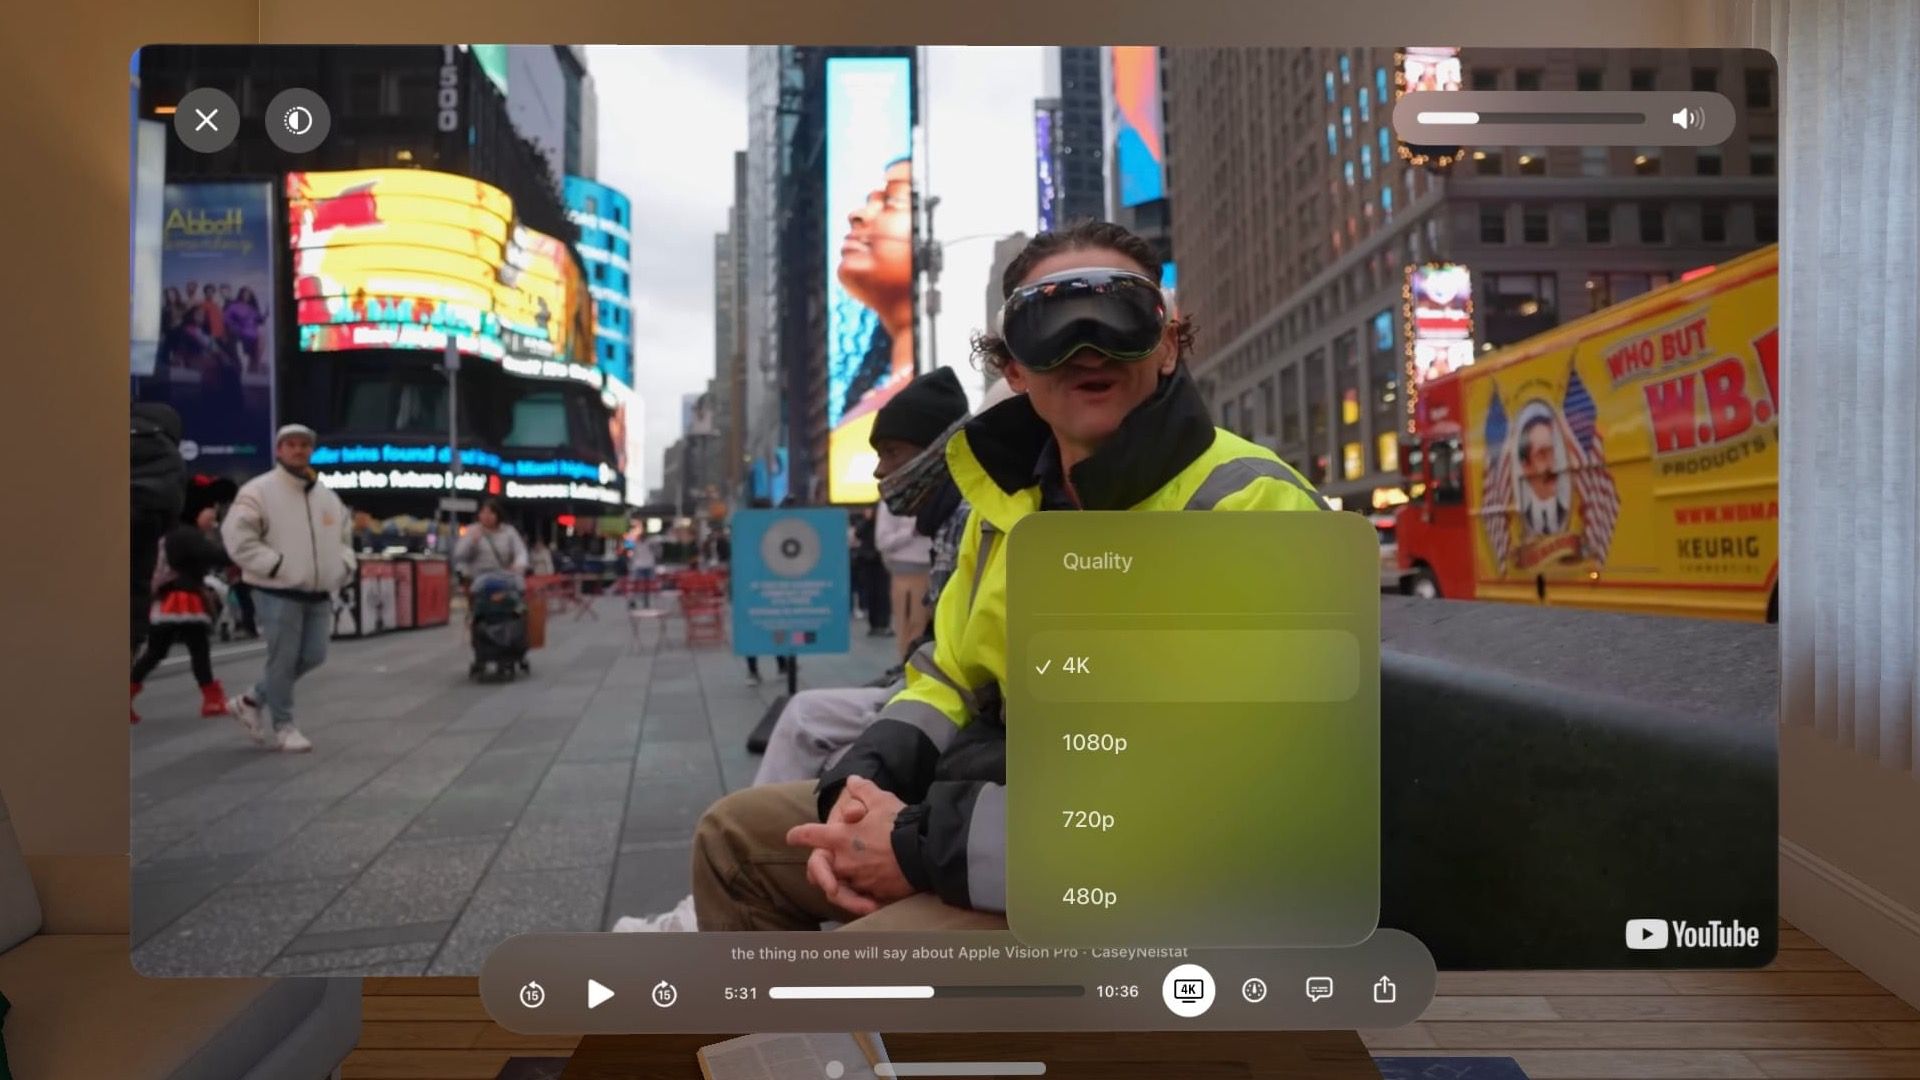Open the Share sheet icon

tap(1385, 990)
